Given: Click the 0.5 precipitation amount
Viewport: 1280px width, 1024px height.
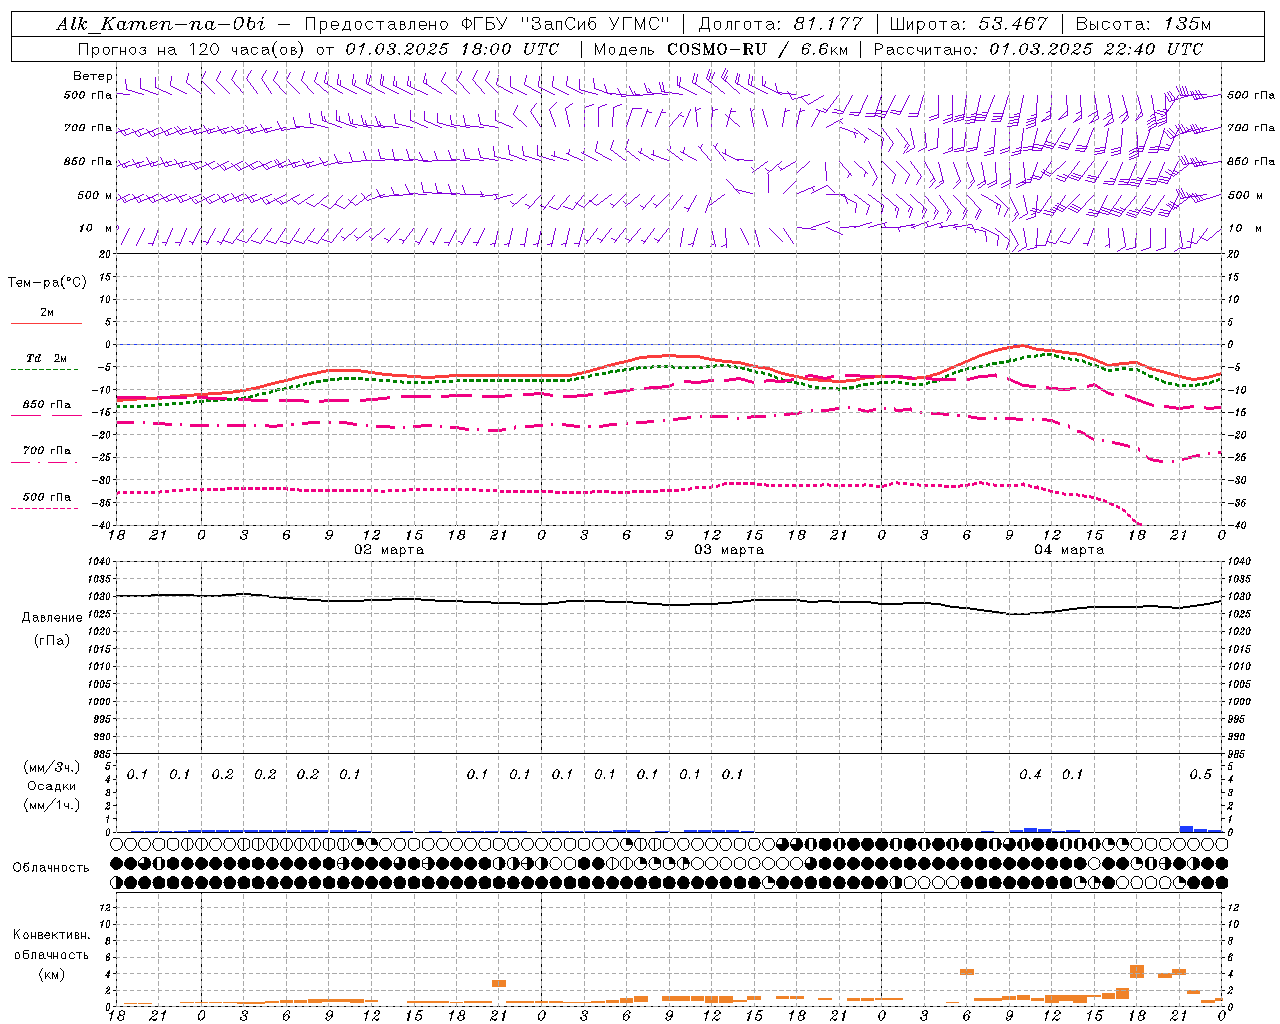Looking at the screenshot, I should coord(1200,774).
